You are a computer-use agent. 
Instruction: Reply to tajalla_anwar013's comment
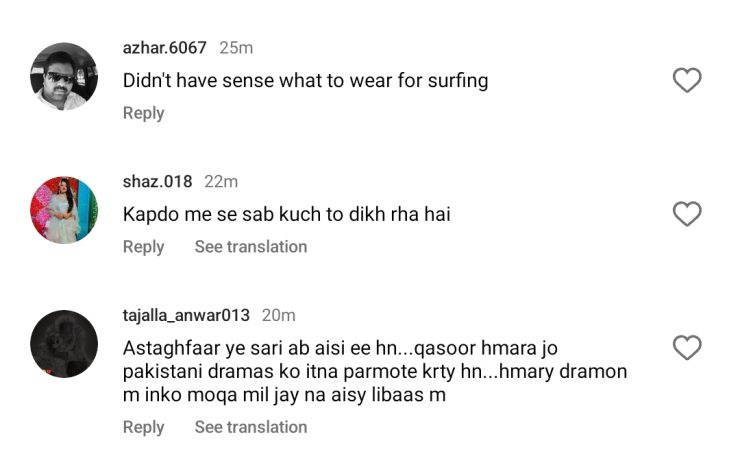[x=143, y=427]
